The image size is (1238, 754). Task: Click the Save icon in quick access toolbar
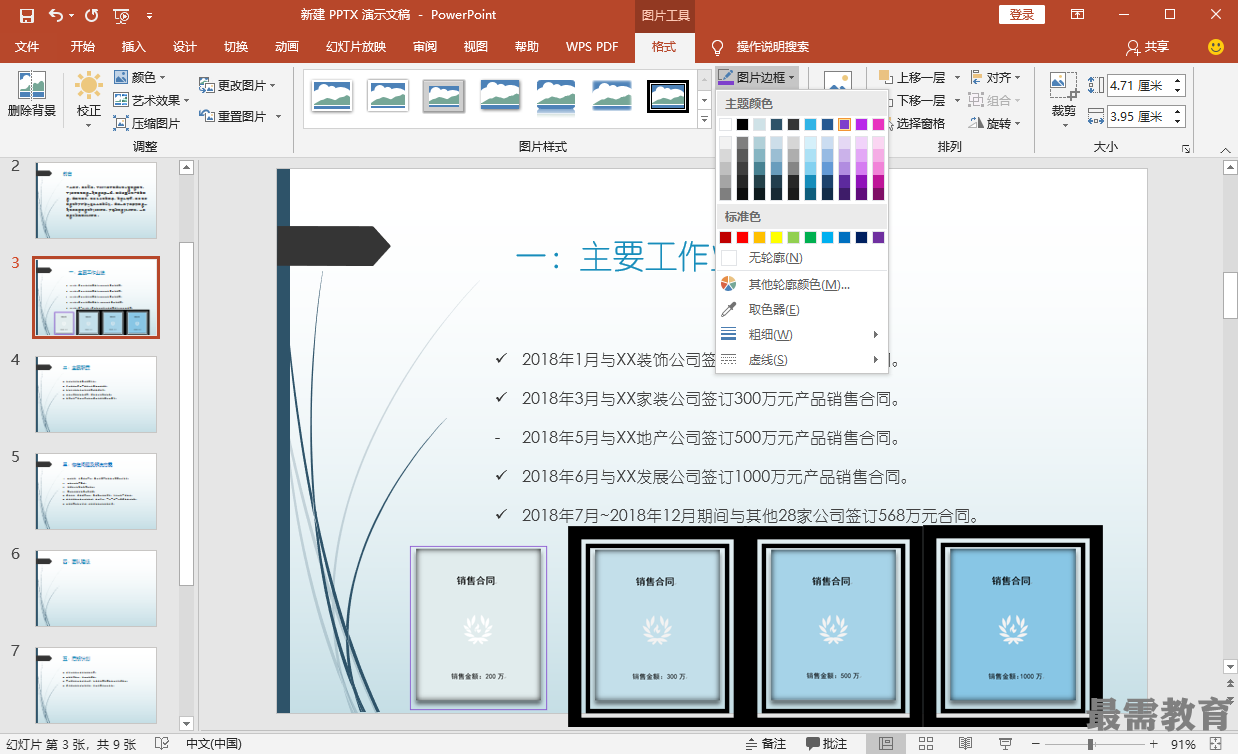click(x=26, y=15)
